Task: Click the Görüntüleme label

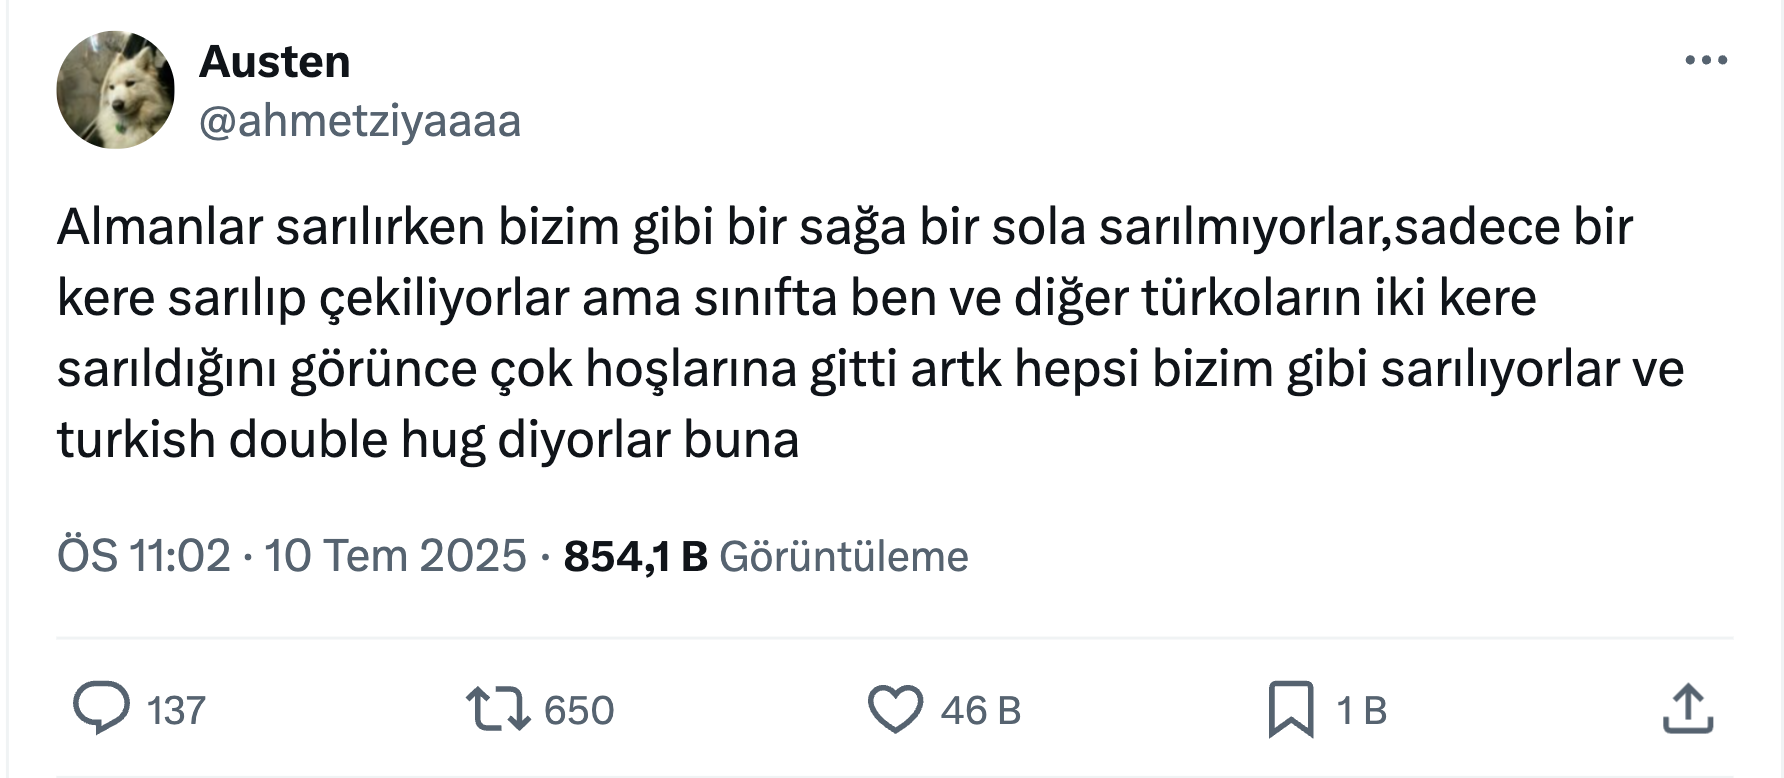Action: tap(844, 556)
